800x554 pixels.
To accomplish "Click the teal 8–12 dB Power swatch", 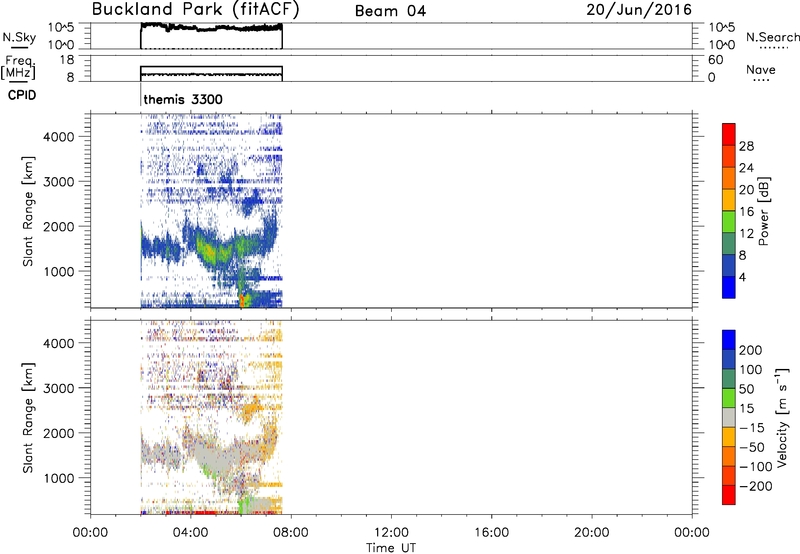I will (x=729, y=243).
